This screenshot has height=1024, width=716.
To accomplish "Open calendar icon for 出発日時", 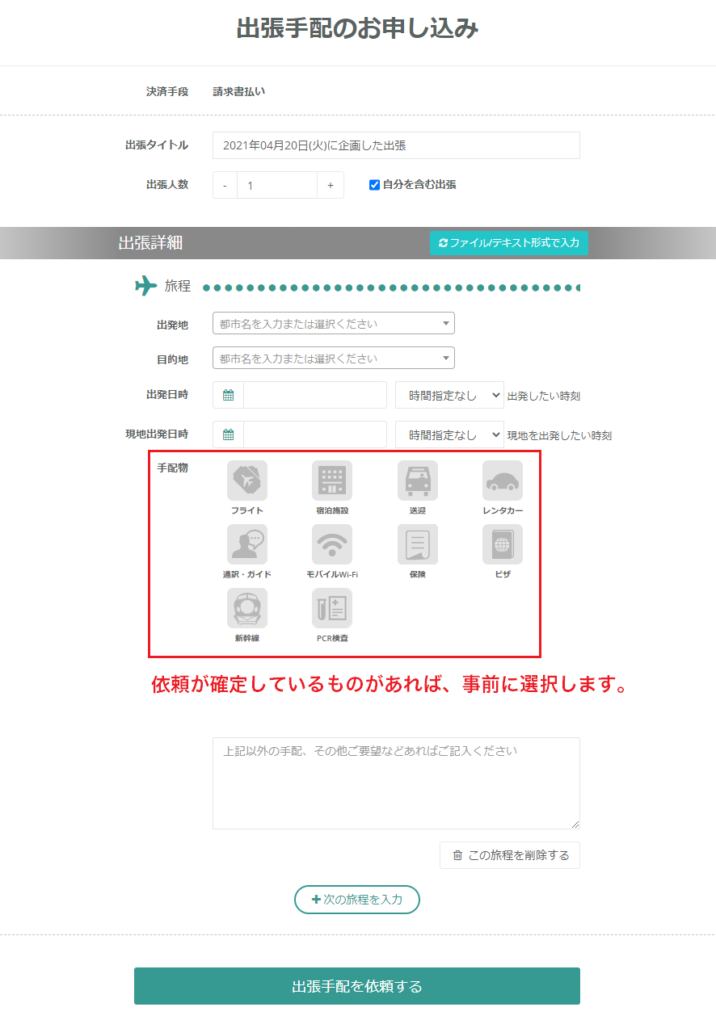I will pyautogui.click(x=228, y=395).
